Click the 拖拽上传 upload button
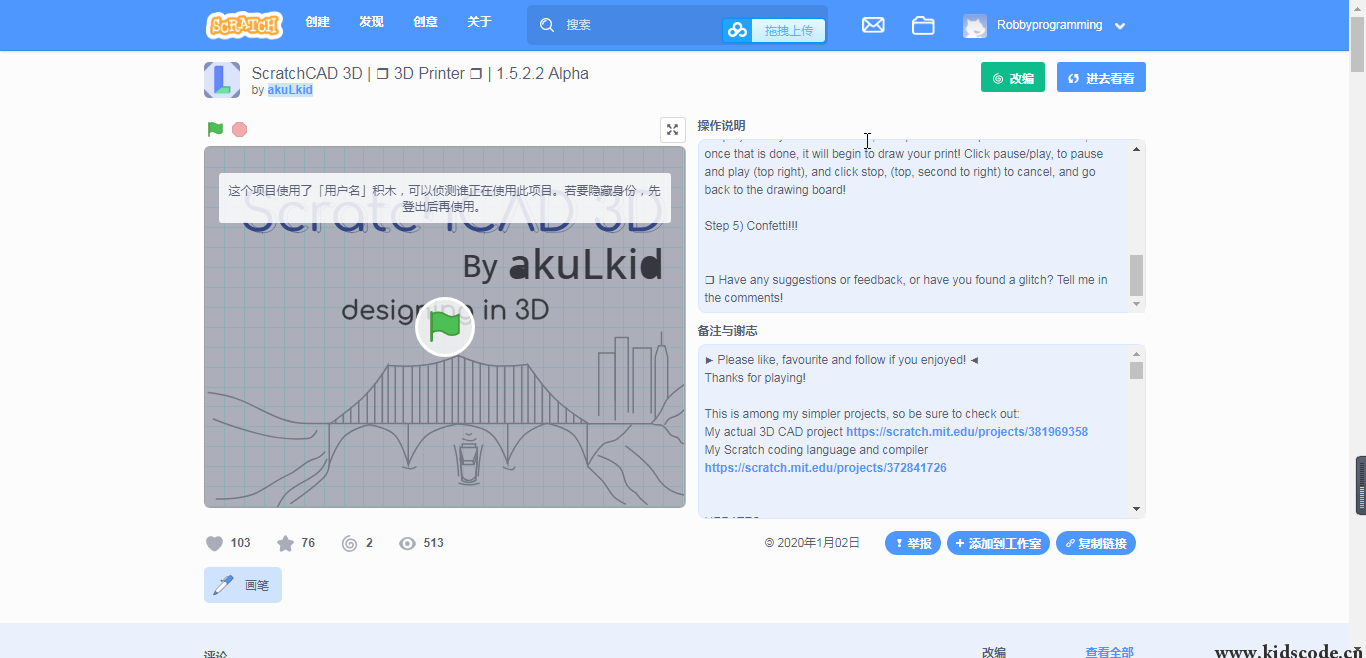The image size is (1366, 658). pos(775,30)
